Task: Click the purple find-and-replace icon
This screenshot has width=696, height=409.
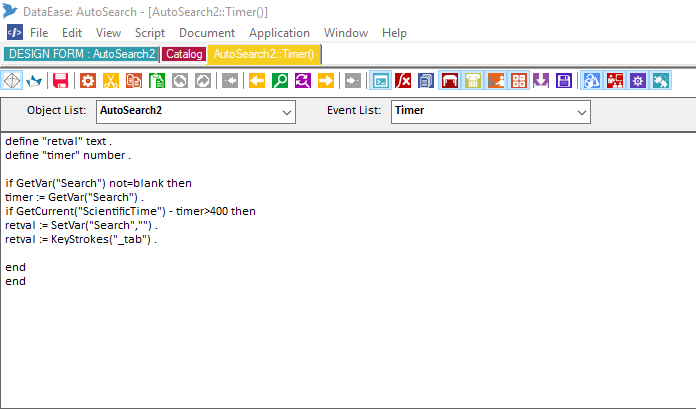Action: click(x=303, y=81)
